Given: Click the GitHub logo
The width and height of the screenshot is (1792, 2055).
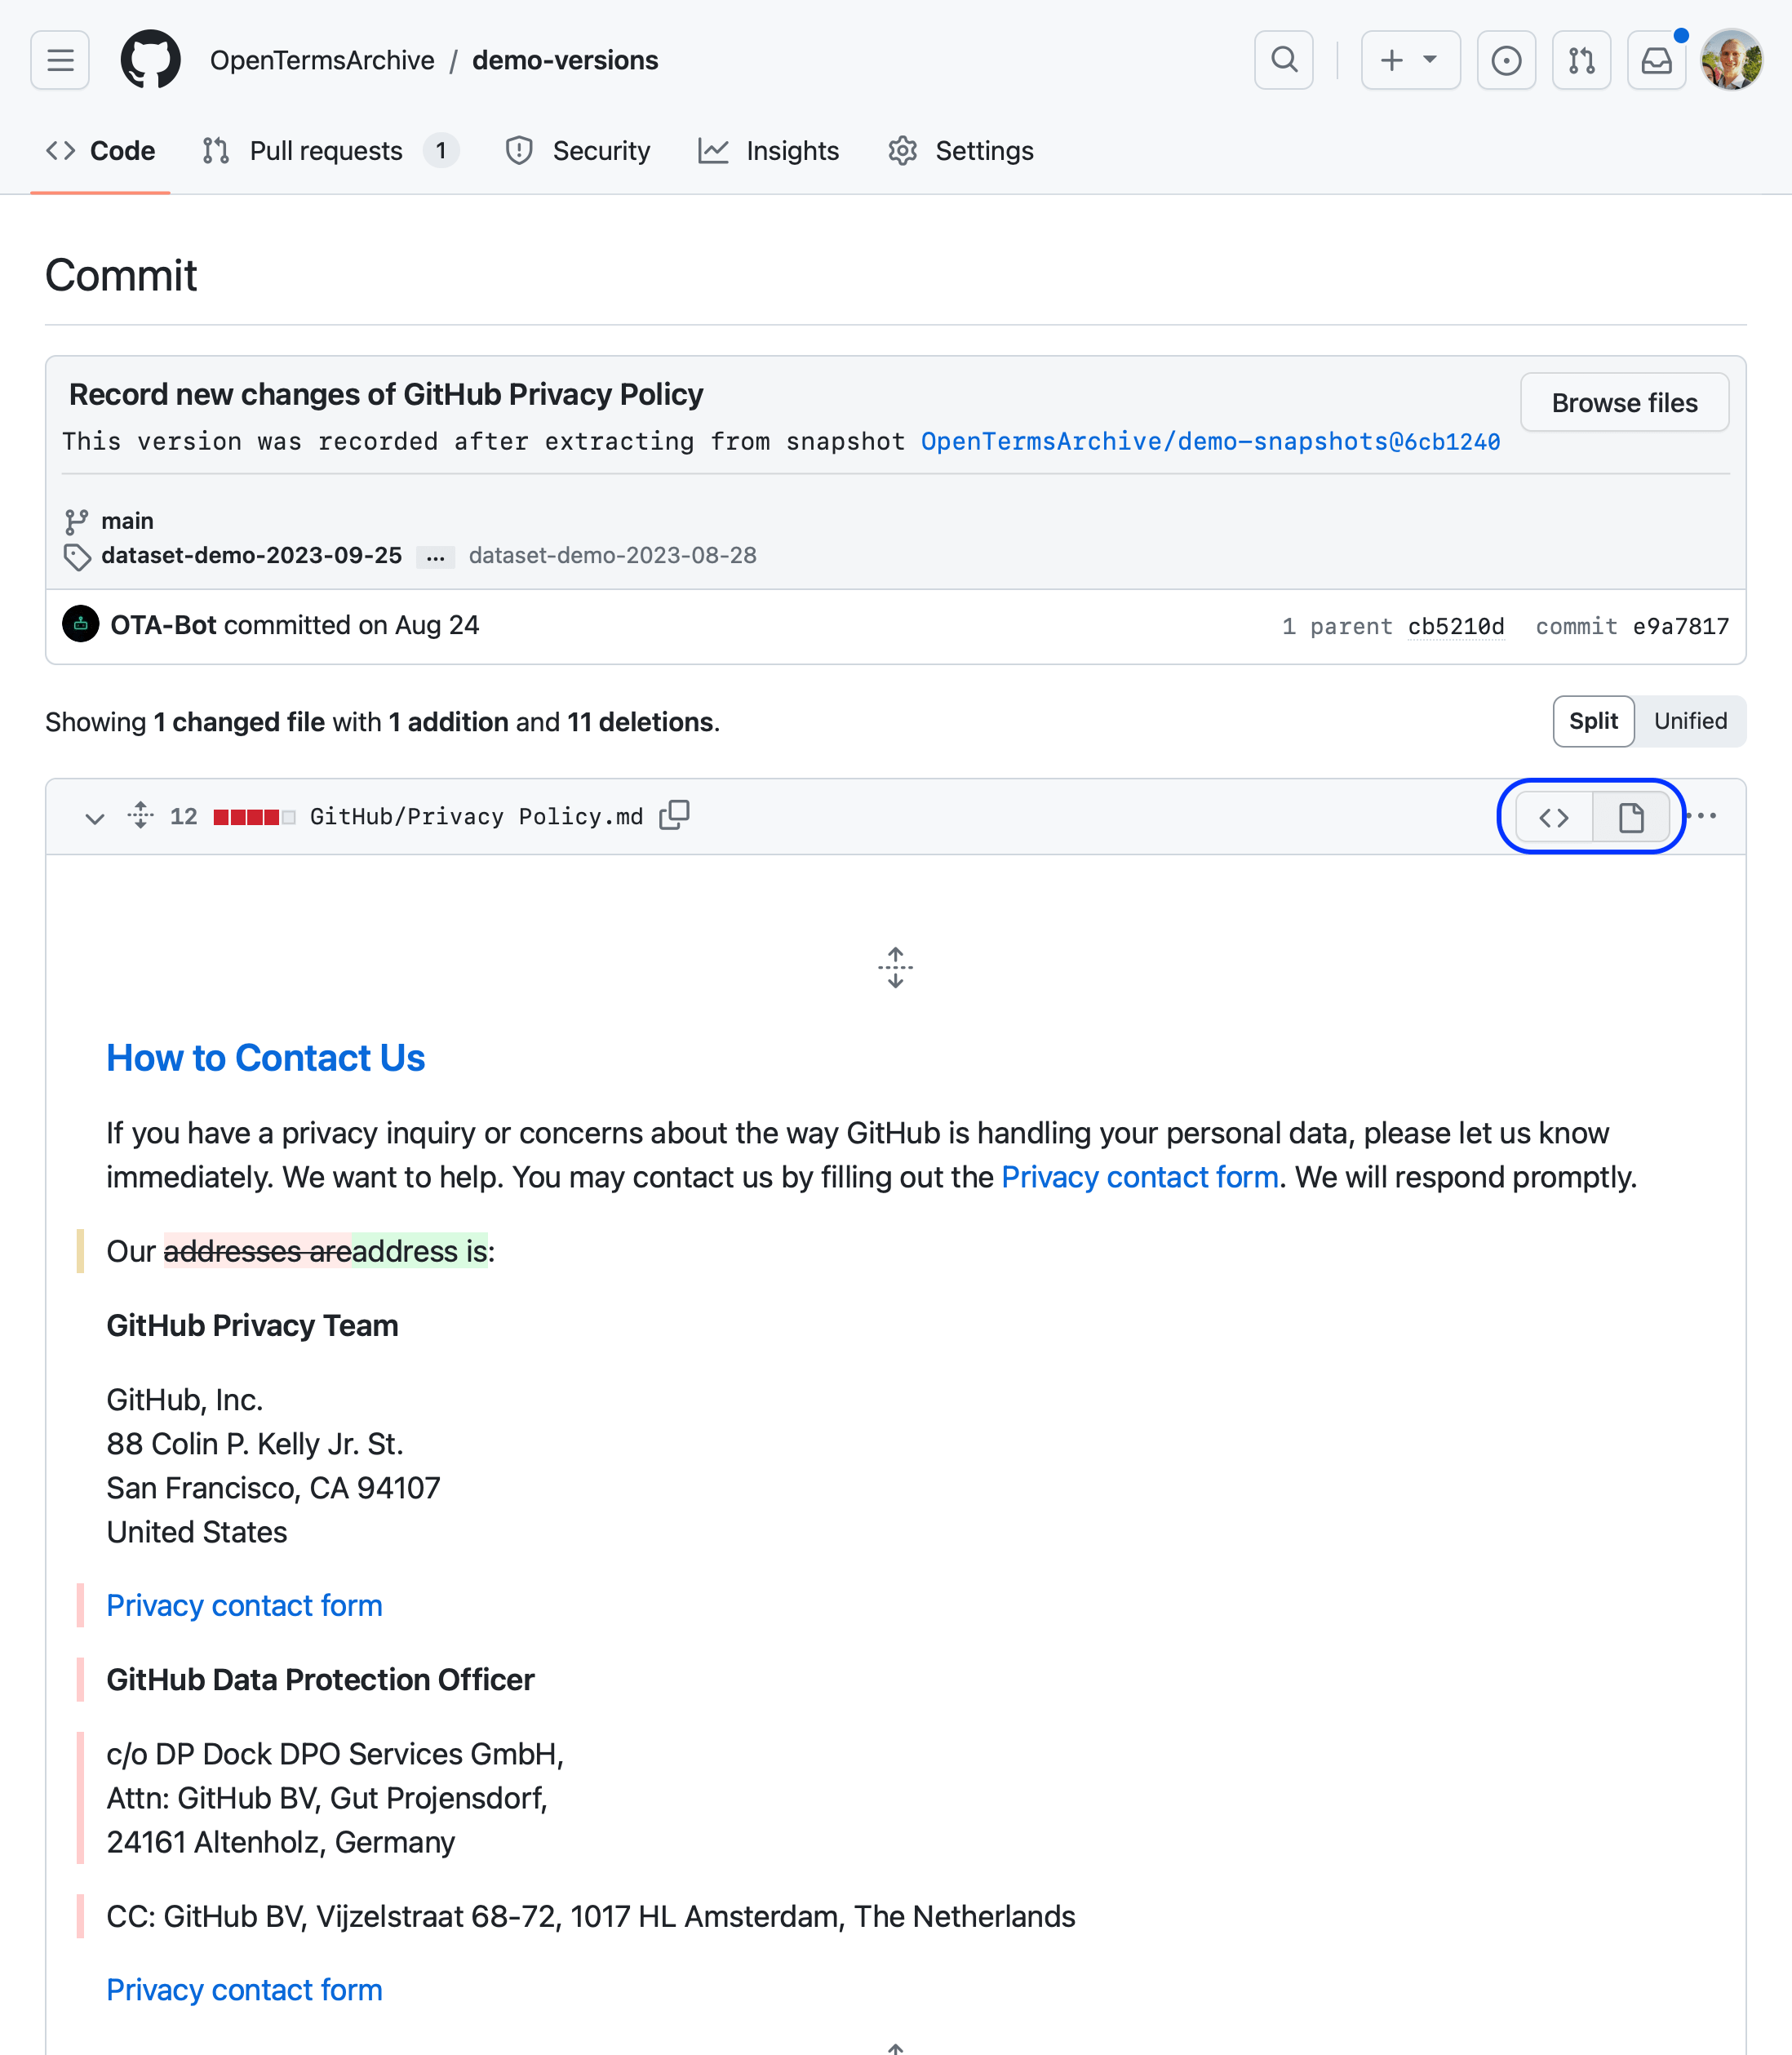Looking at the screenshot, I should coord(150,60).
